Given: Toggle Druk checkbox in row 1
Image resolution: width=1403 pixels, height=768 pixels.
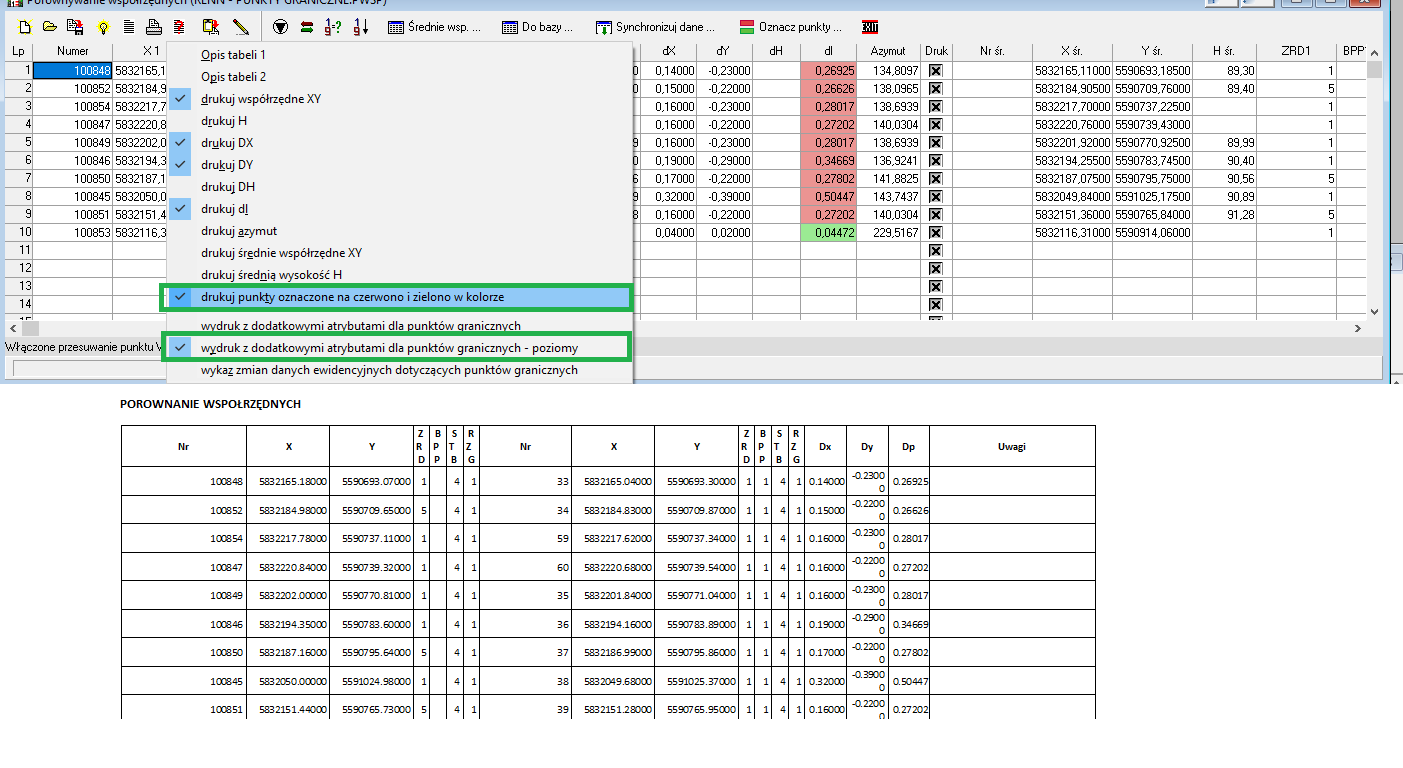Looking at the screenshot, I should pos(936,70).
